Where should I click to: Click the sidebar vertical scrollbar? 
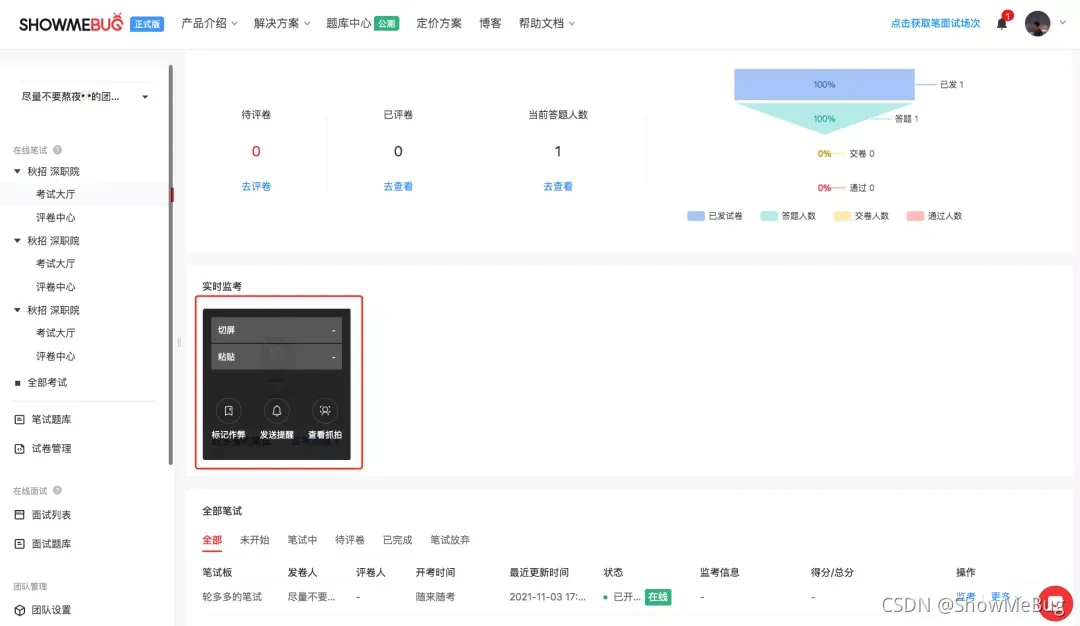point(171,265)
